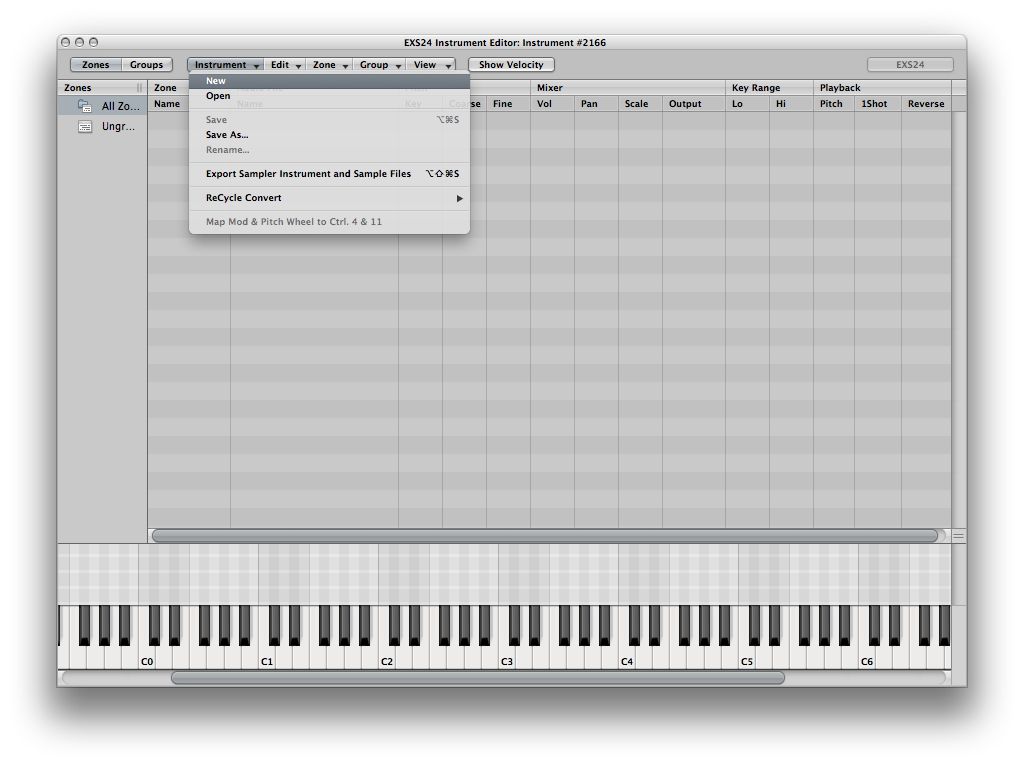Select the Ungrouped zones tree item

click(102, 127)
